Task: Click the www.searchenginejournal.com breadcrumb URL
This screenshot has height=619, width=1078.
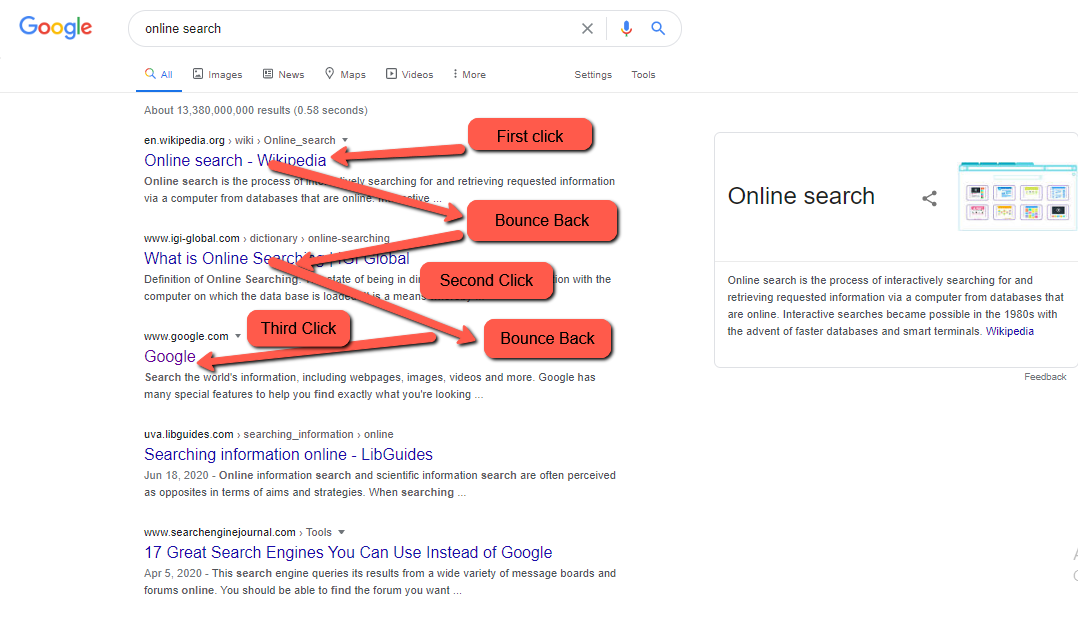Action: pos(238,532)
